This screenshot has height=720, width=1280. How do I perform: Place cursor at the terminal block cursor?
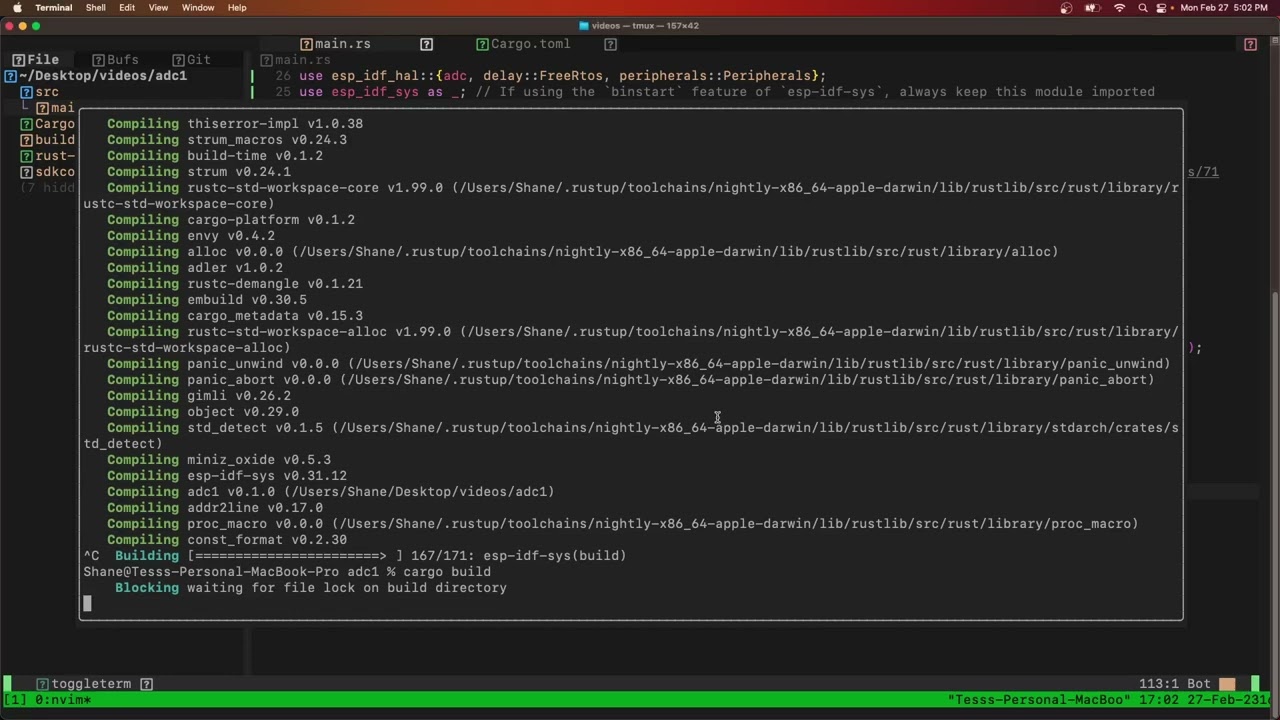87,603
